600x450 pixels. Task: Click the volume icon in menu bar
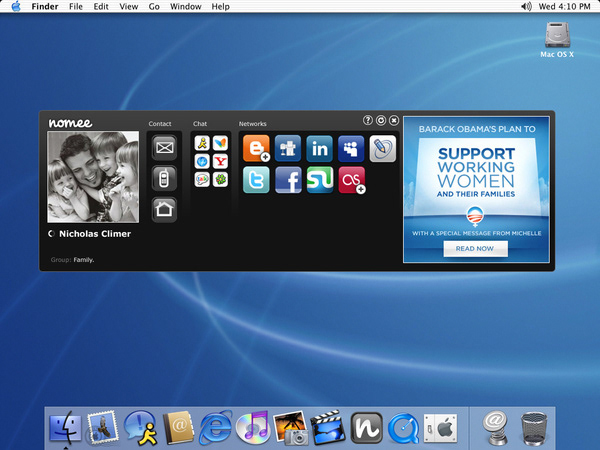(527, 7)
